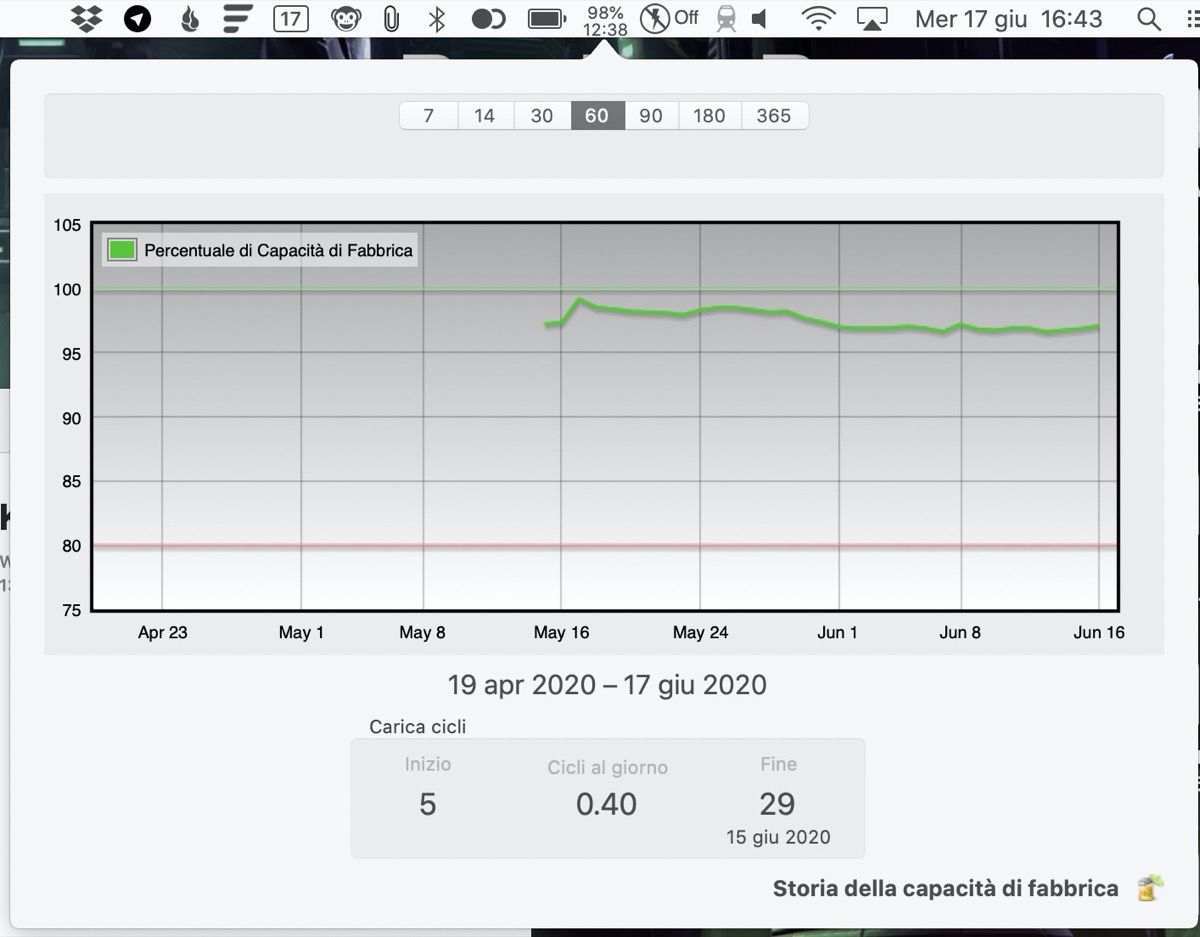
Task: Select the 180 days range
Action: (709, 116)
